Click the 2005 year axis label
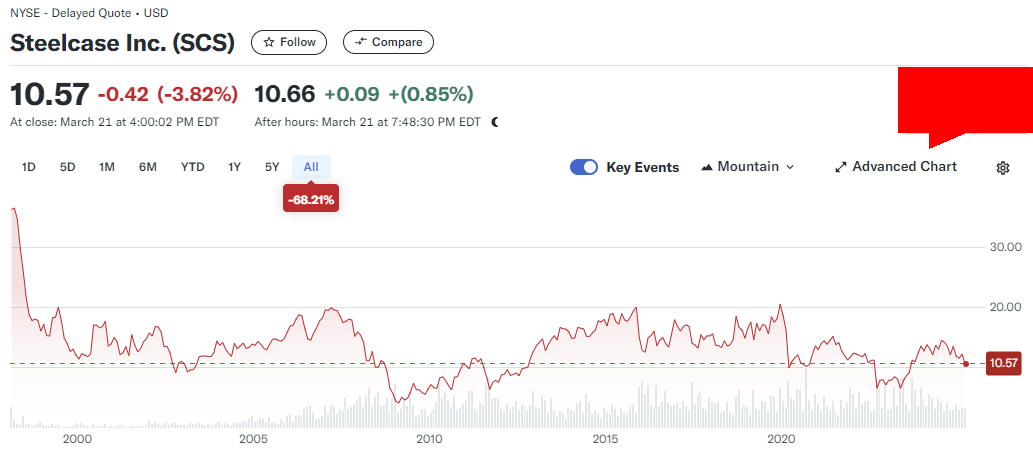The width and height of the screenshot is (1033, 453). tap(252, 439)
